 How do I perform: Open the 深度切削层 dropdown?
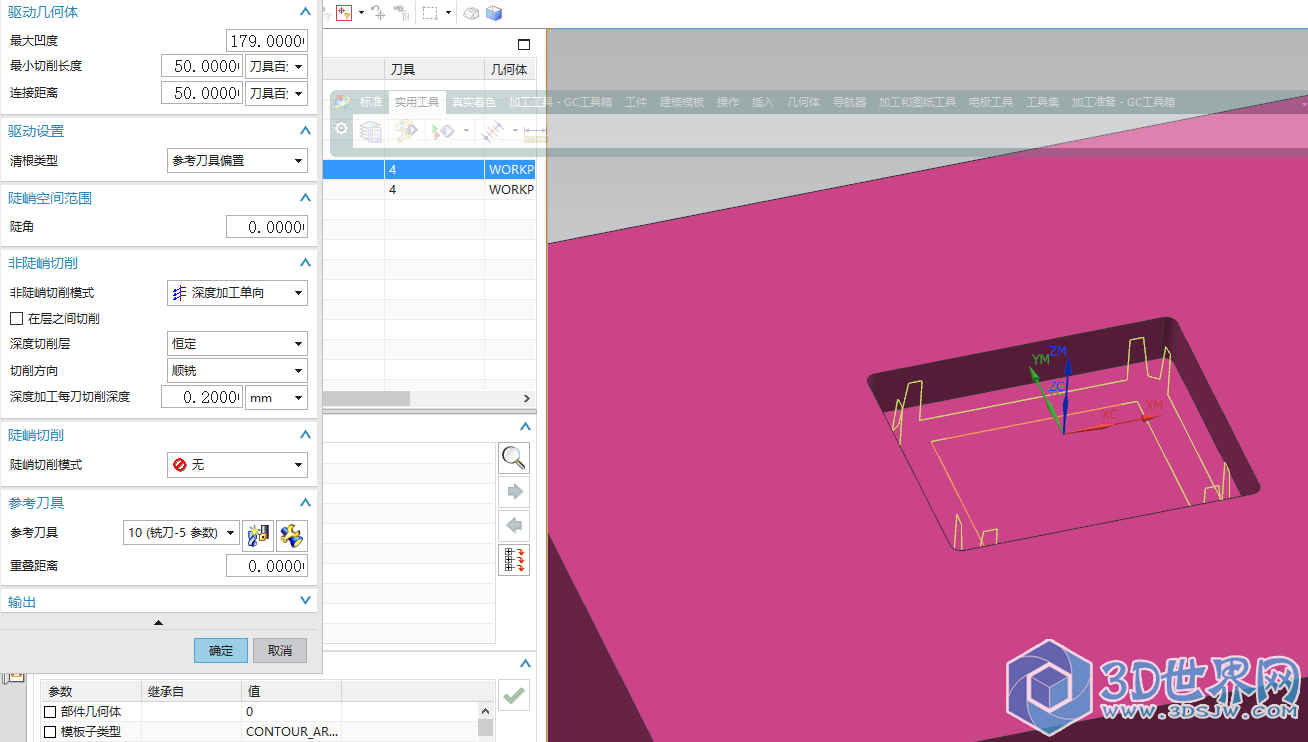237,343
